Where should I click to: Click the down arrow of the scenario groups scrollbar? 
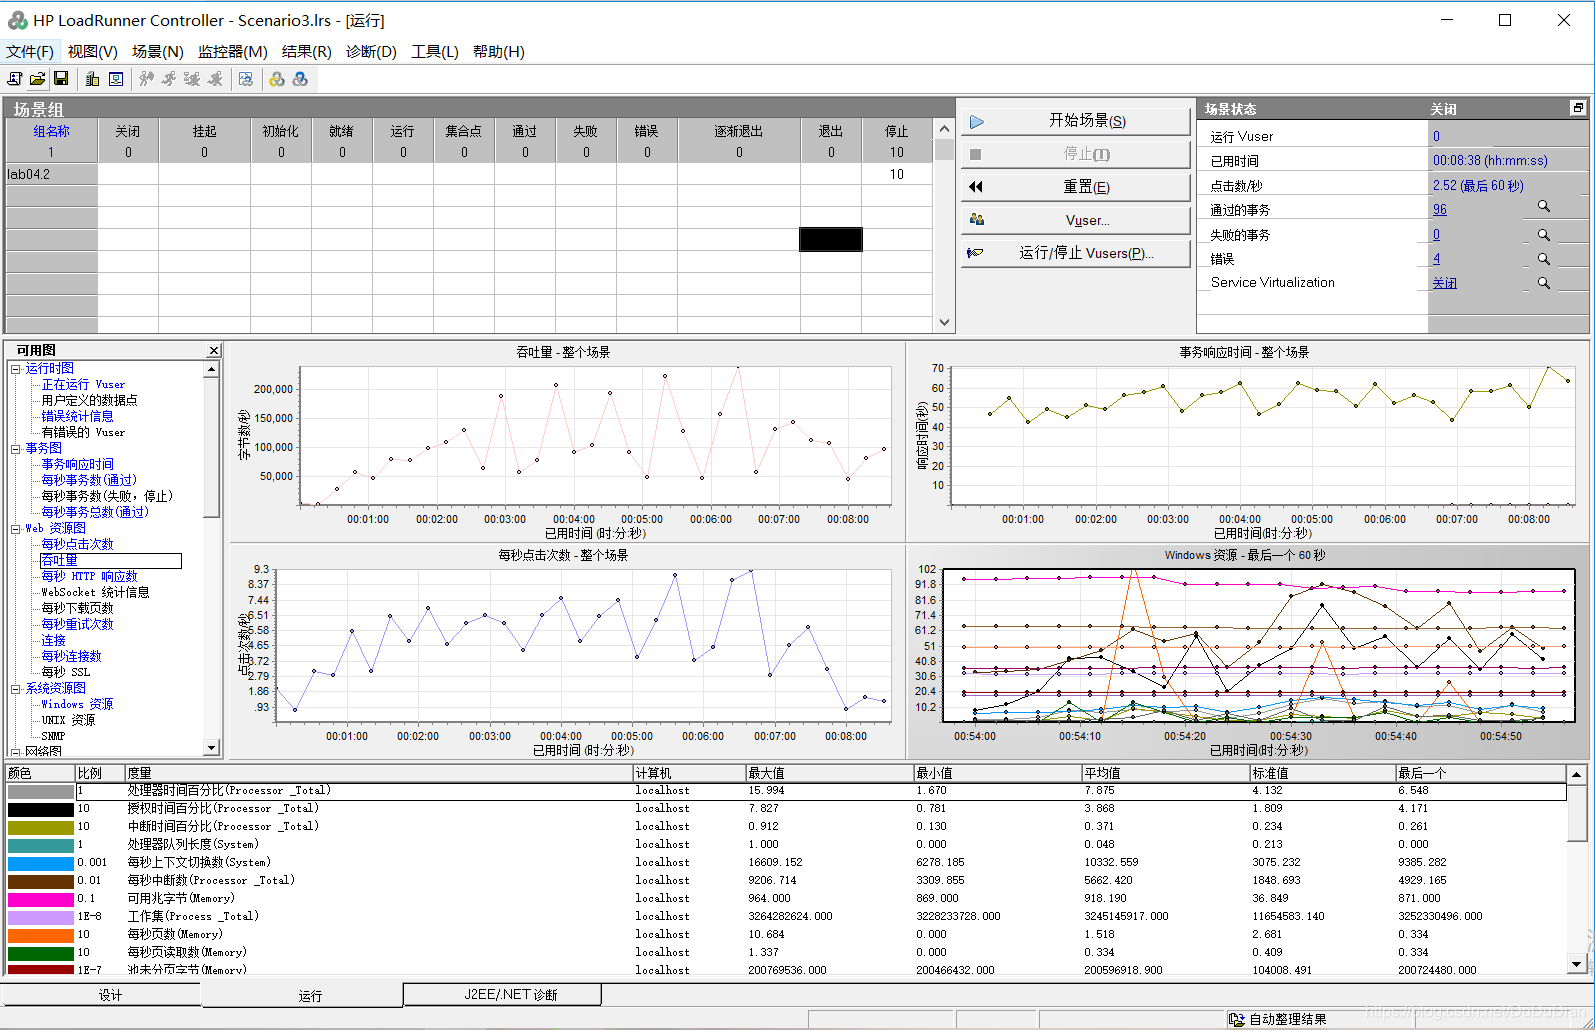(944, 322)
